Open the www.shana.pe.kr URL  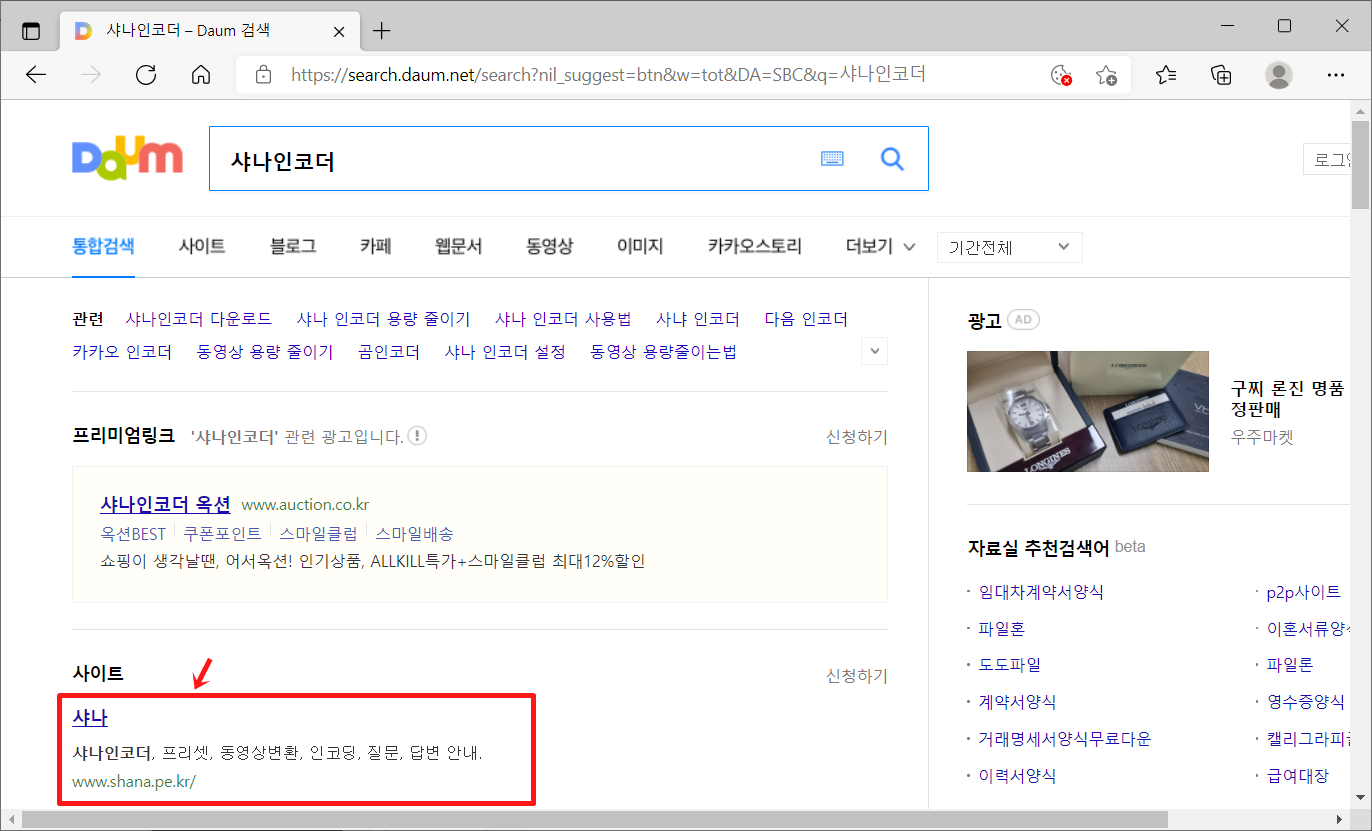[134, 782]
